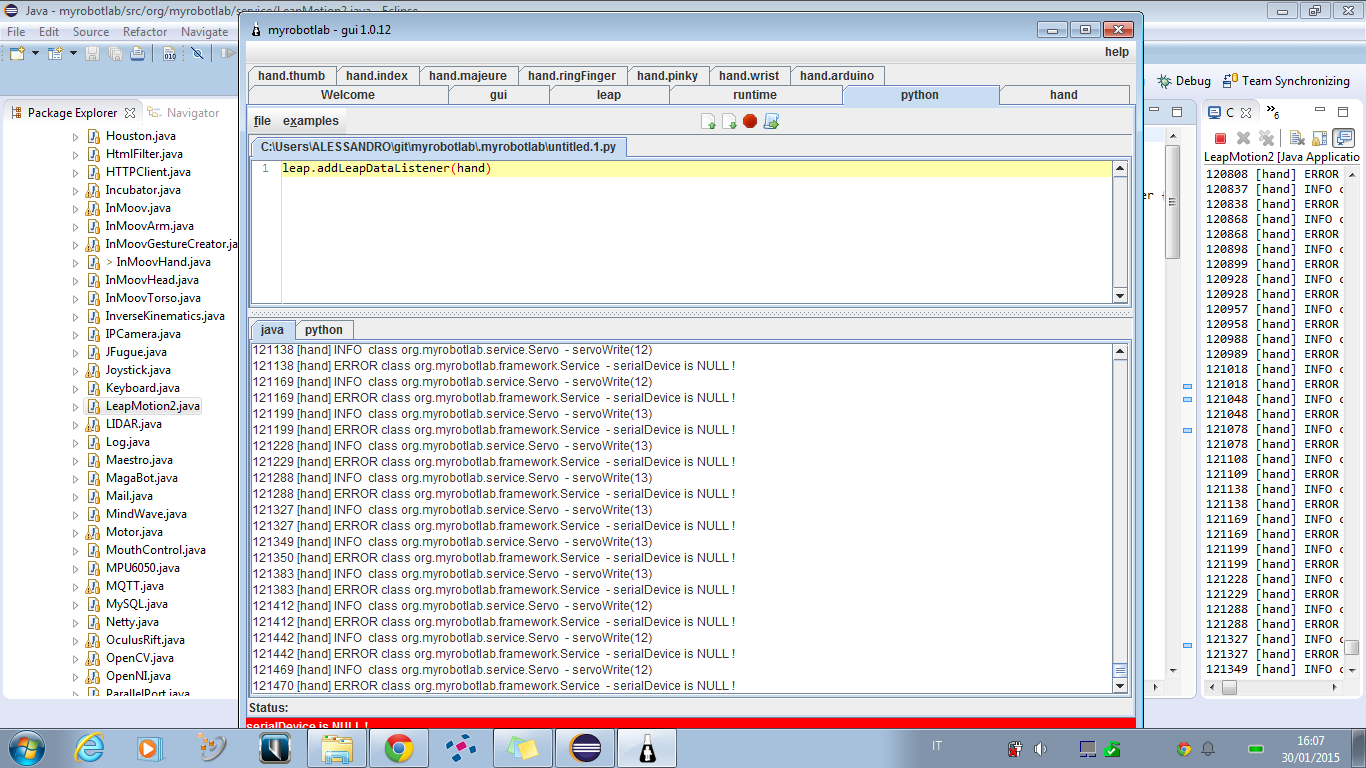Viewport: 1366px width, 768px height.
Task: Open the hand.thumb tab
Action: coord(292,76)
